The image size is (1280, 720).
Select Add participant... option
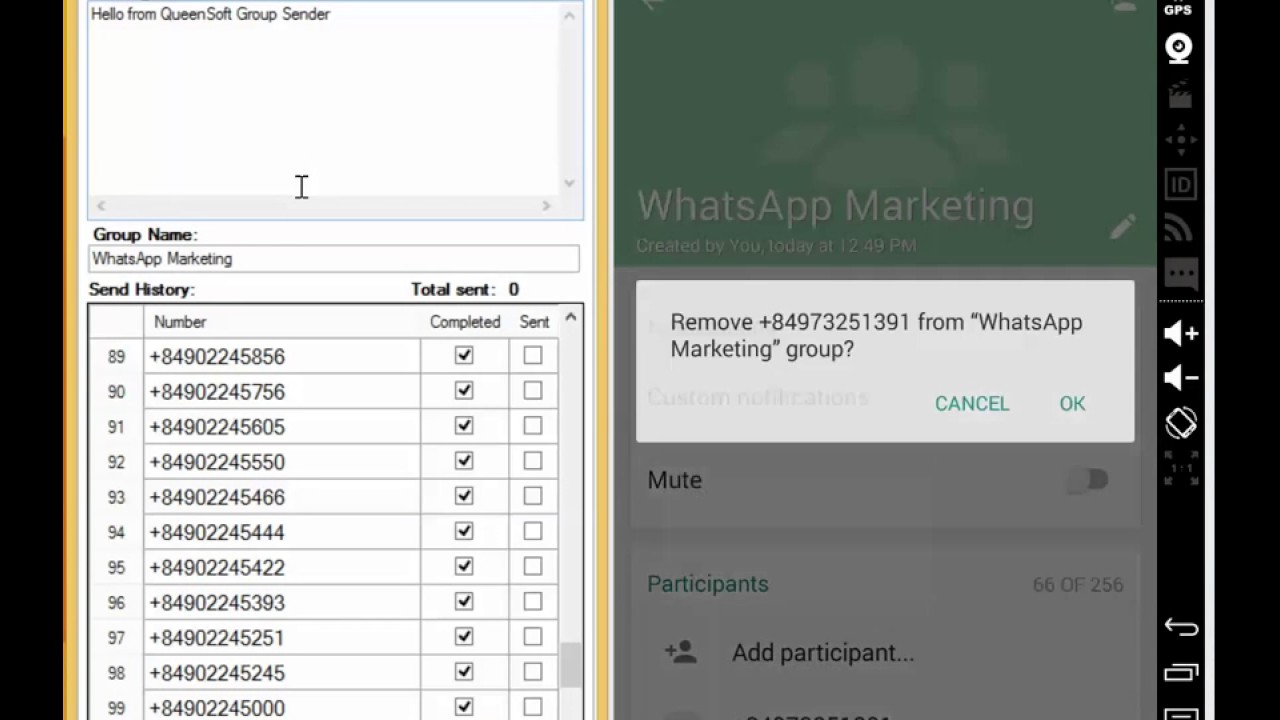823,653
